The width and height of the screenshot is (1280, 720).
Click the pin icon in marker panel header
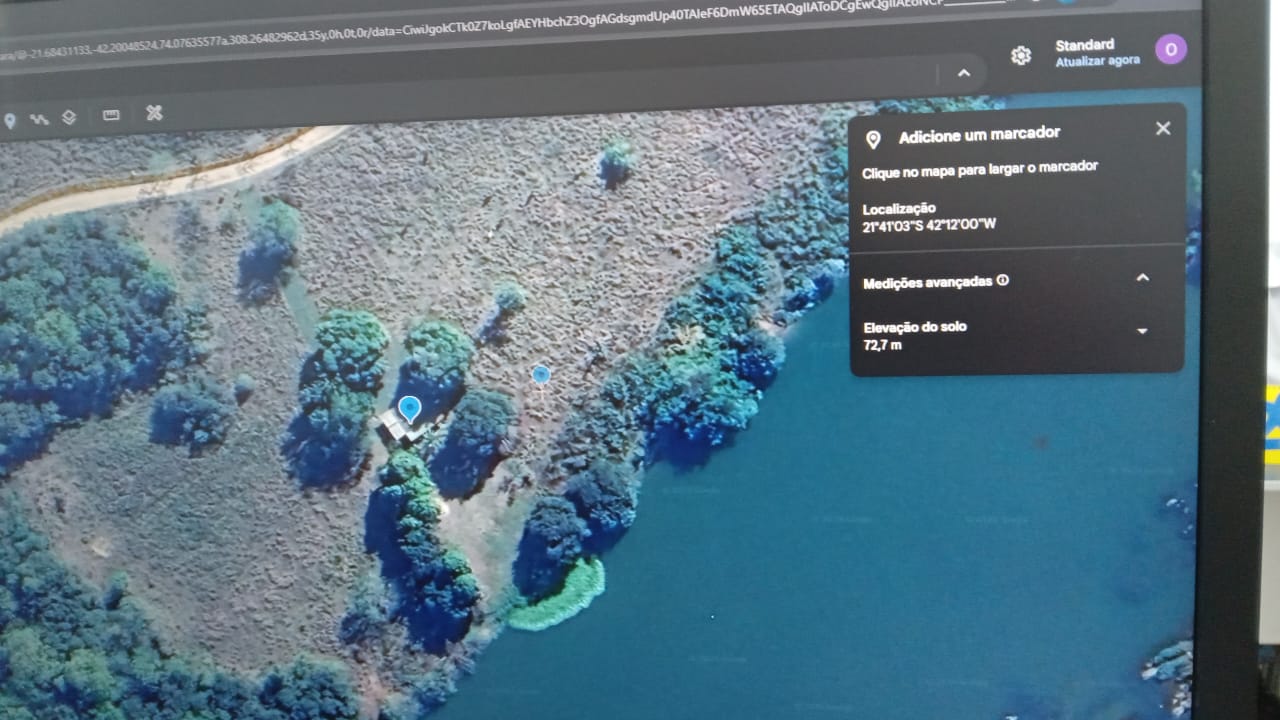873,140
